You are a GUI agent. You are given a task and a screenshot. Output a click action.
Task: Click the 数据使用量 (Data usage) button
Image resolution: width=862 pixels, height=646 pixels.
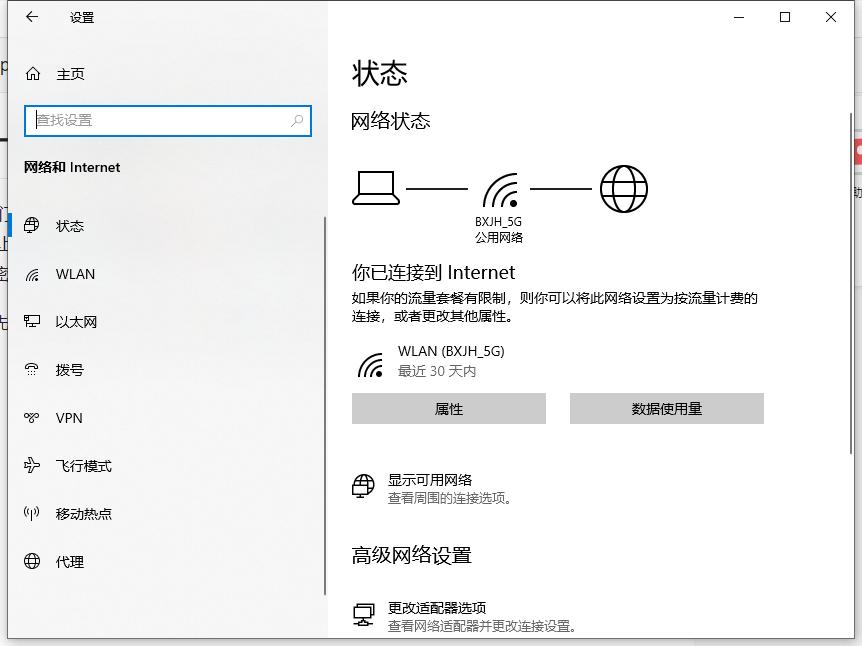click(666, 408)
